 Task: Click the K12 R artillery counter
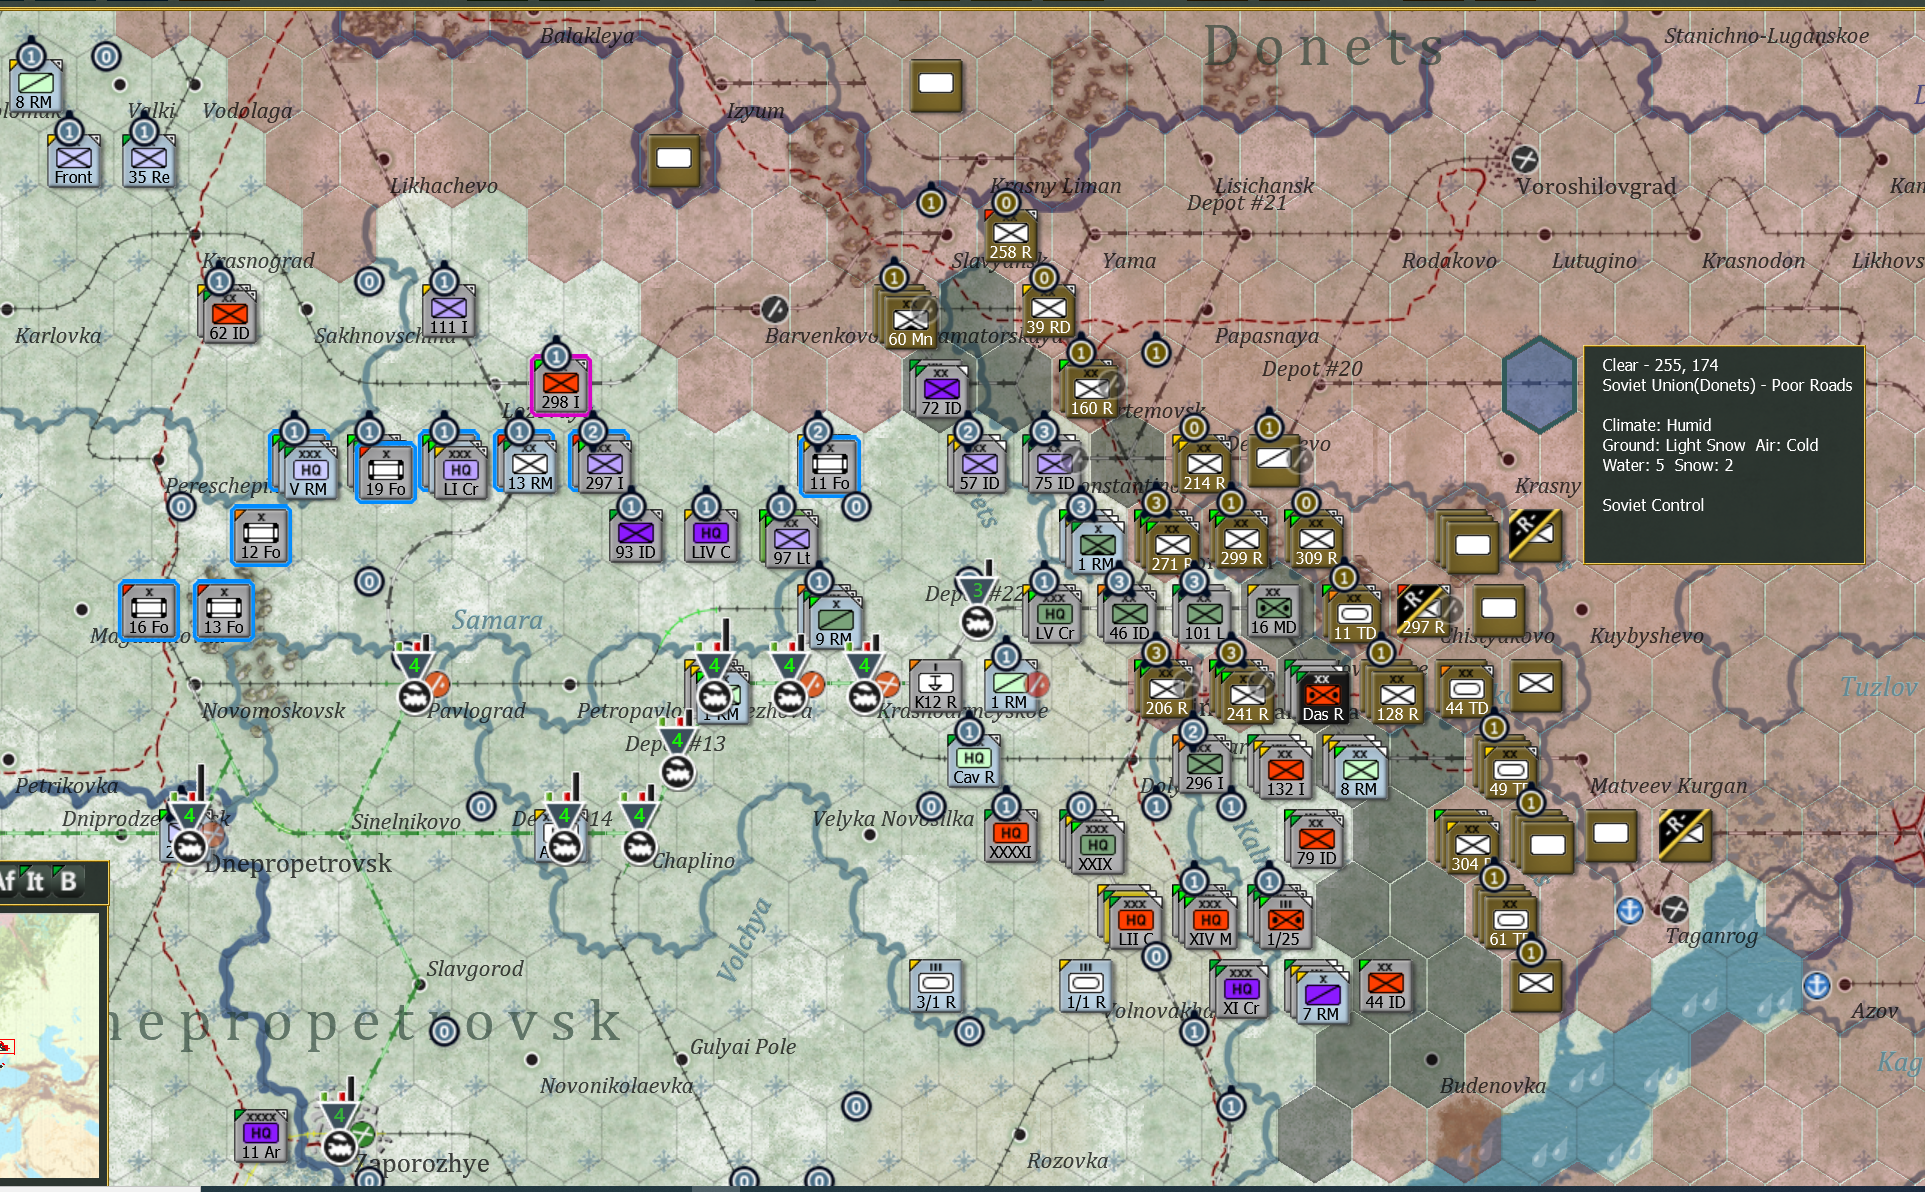935,686
